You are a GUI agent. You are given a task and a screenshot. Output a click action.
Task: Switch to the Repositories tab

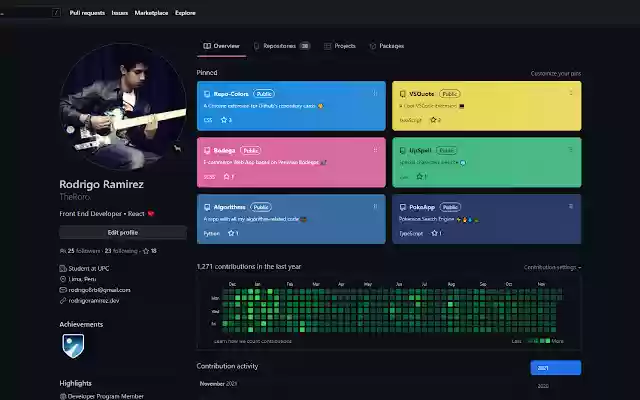coord(282,46)
